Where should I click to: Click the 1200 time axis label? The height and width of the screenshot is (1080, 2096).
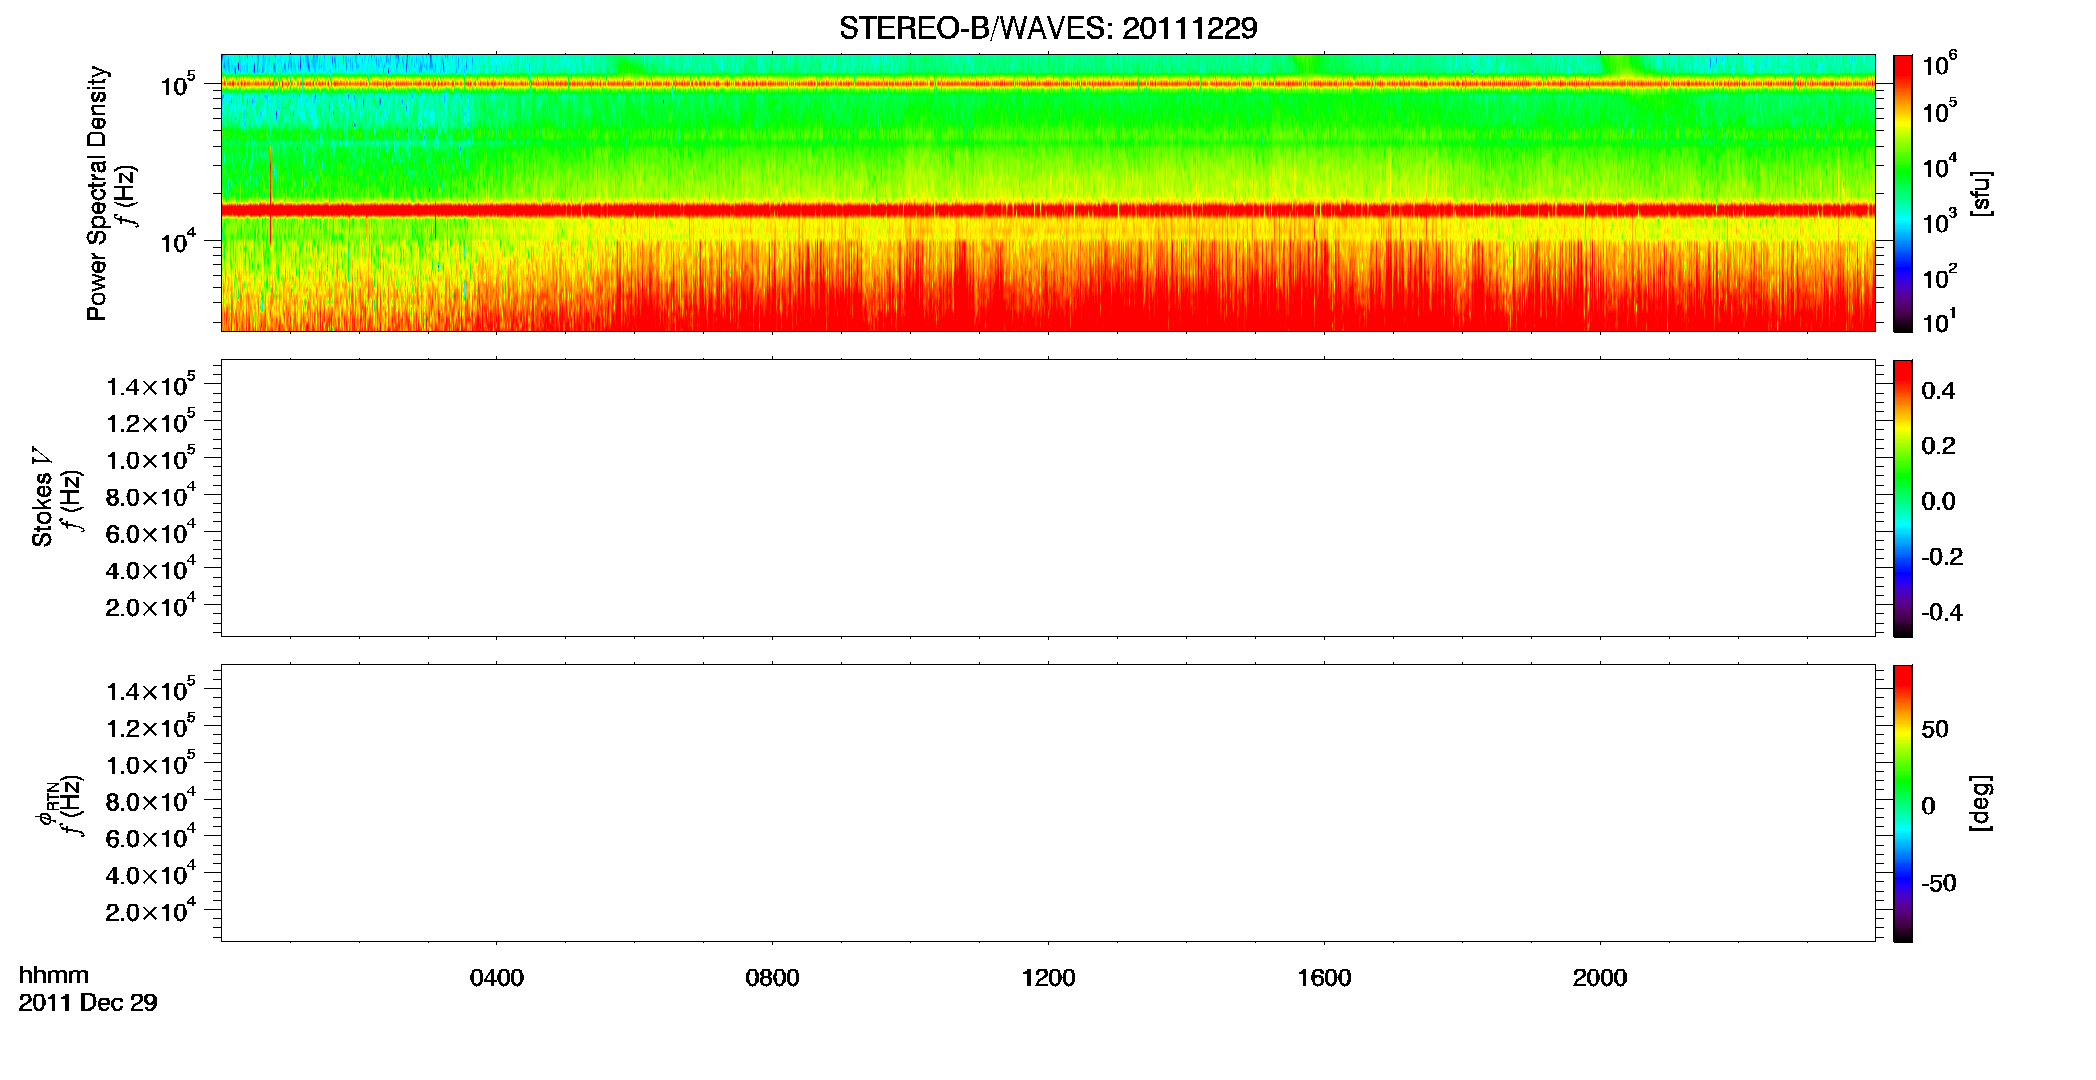point(1048,978)
